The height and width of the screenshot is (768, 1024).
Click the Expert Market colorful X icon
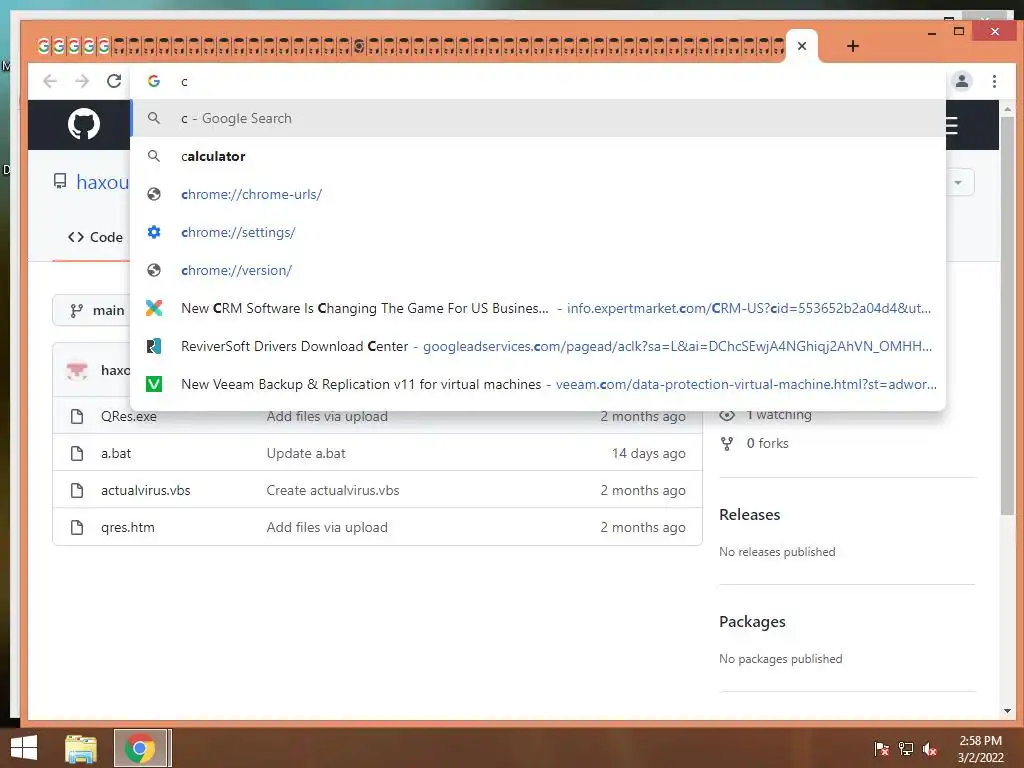[153, 308]
